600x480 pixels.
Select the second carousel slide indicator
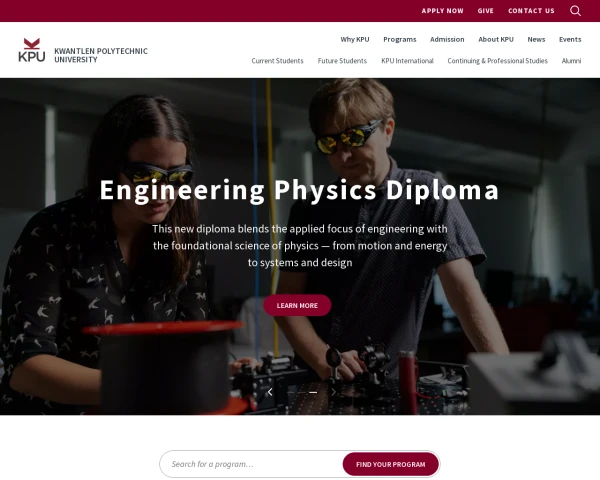(x=302, y=392)
